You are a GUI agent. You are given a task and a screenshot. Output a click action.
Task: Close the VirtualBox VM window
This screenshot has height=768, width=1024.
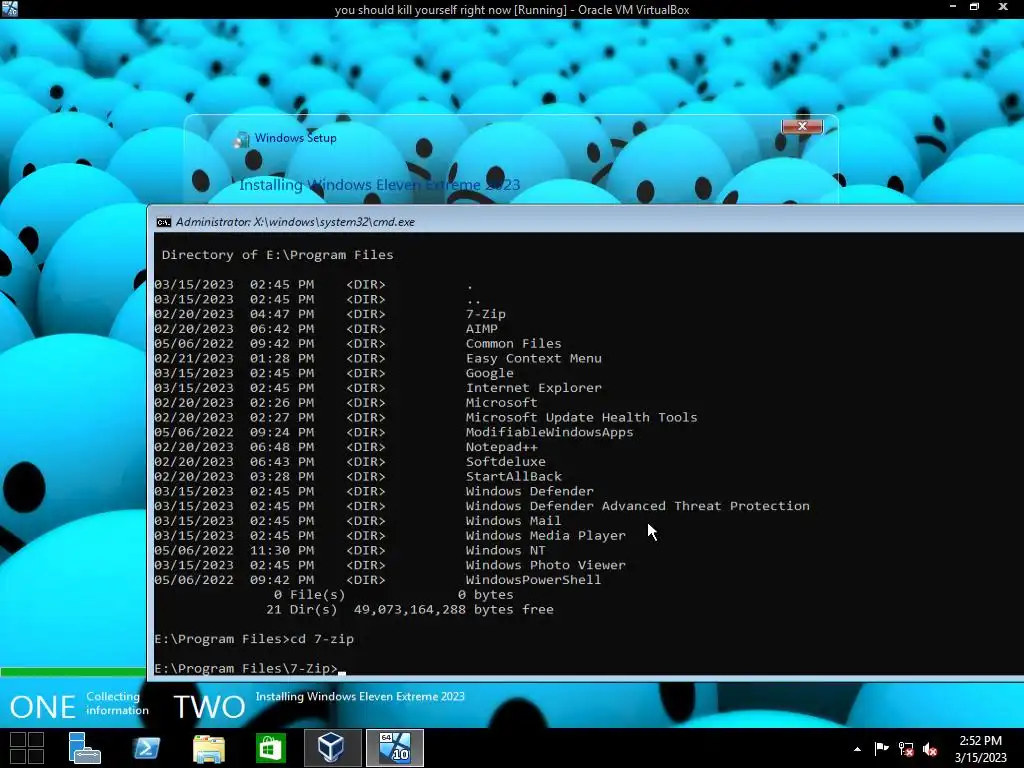[1003, 7]
